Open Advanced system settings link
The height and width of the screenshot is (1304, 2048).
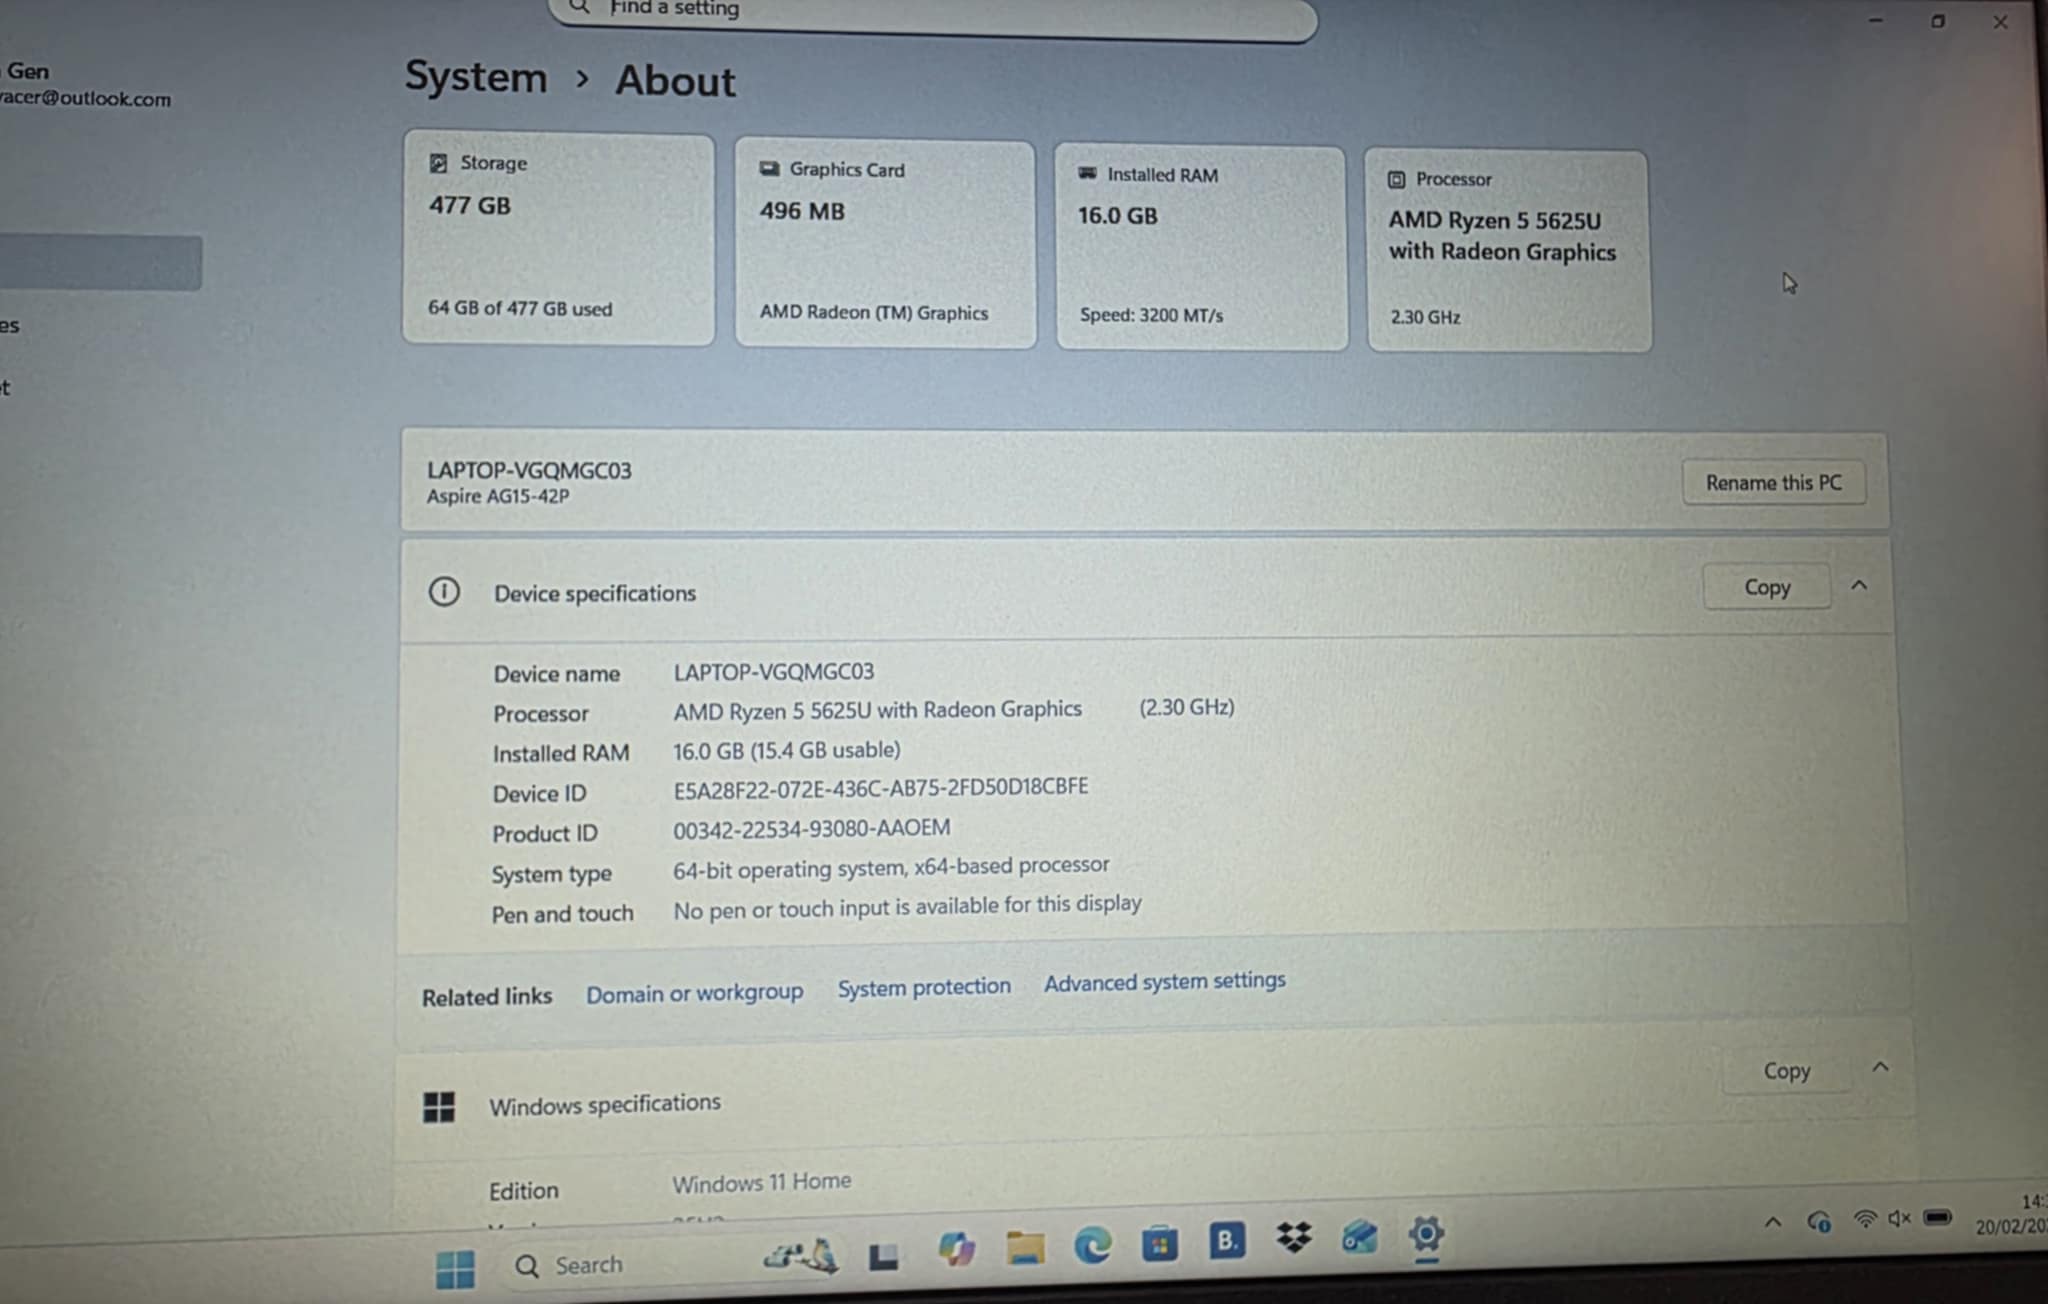point(1165,982)
